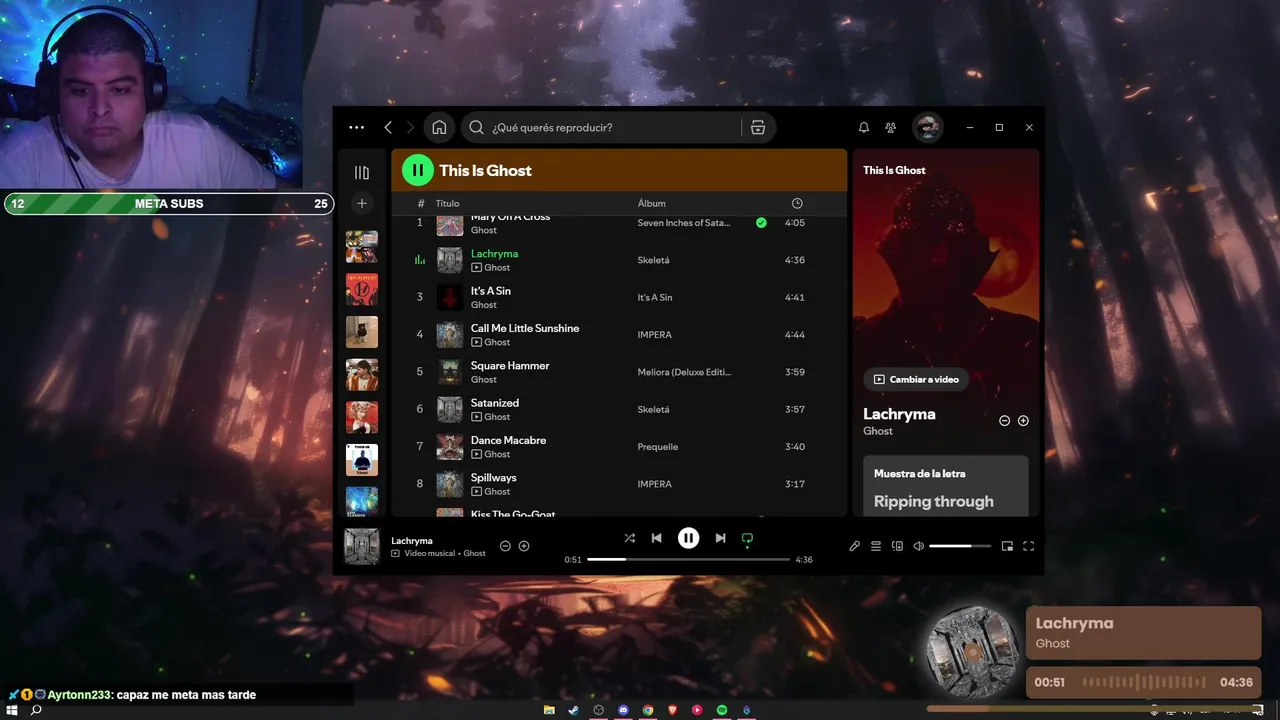
Task: Open first library playlist thumbnail
Action: [x=362, y=246]
